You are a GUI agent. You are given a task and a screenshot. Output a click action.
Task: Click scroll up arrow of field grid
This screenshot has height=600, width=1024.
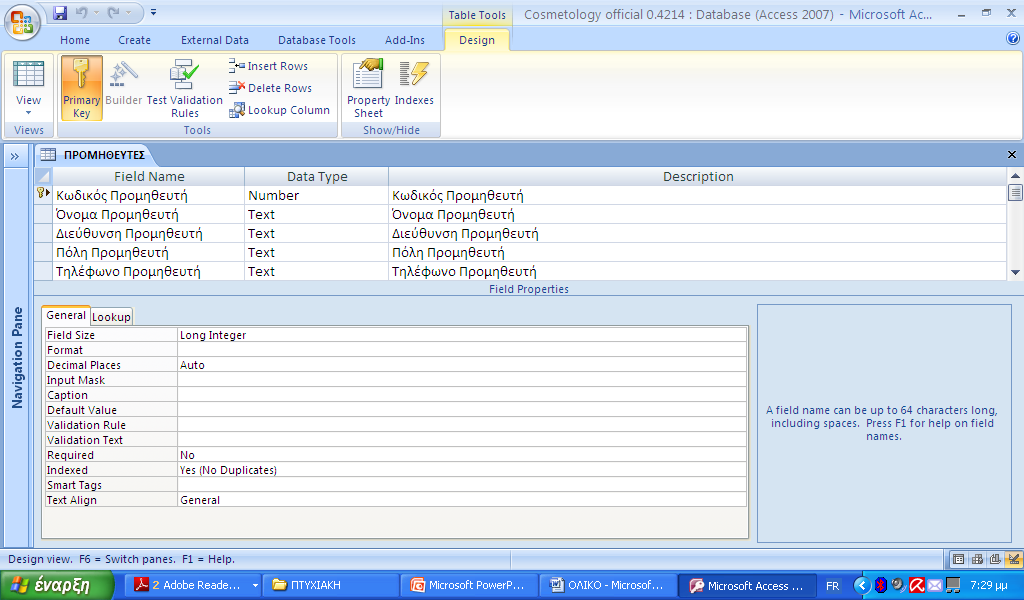point(1015,175)
